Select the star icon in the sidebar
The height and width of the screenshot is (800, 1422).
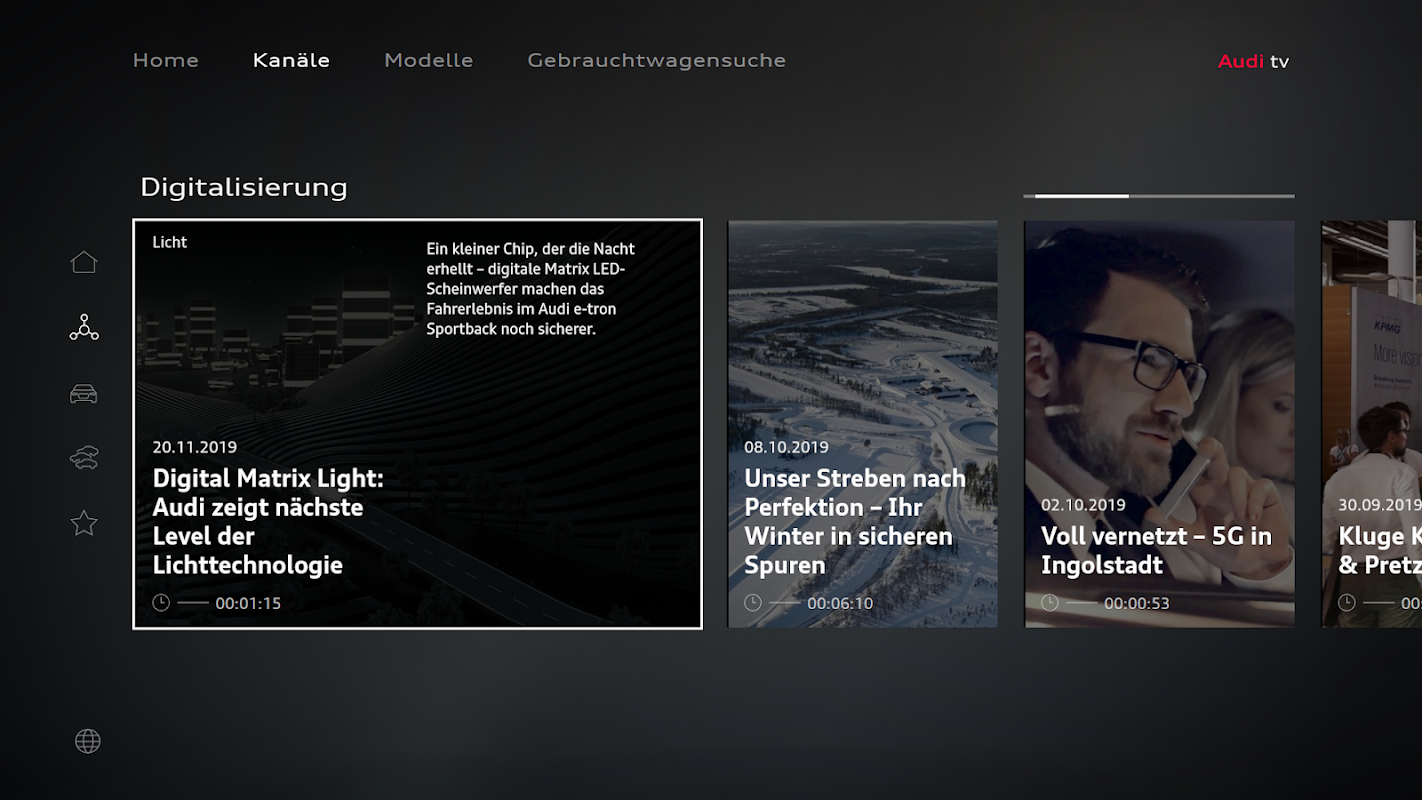84,522
